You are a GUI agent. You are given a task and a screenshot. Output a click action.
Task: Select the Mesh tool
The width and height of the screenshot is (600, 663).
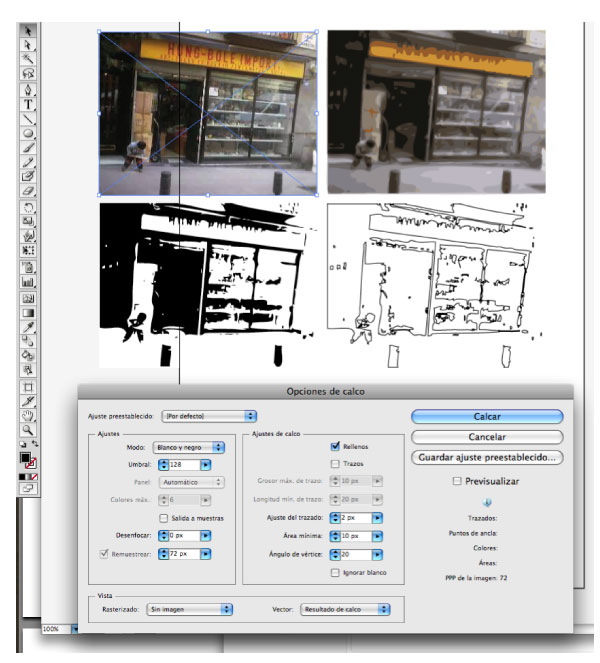[x=28, y=299]
